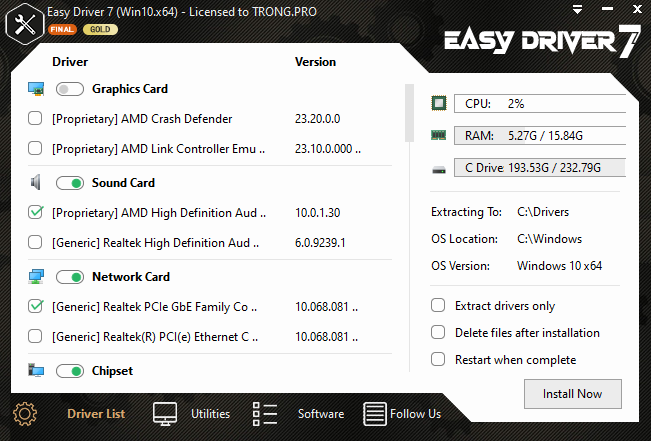Turn off the Network Card toggle
Image resolution: width=652 pixels, height=442 pixels.
(x=70, y=277)
